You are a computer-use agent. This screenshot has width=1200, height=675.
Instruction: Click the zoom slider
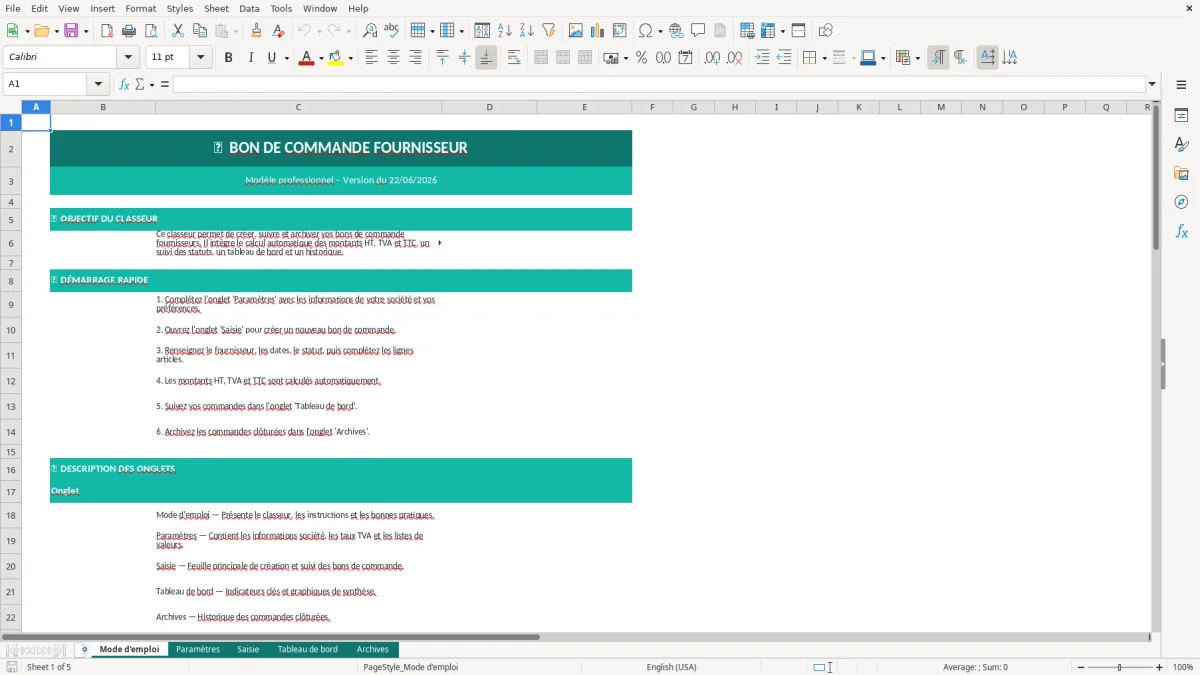[x=1118, y=667]
